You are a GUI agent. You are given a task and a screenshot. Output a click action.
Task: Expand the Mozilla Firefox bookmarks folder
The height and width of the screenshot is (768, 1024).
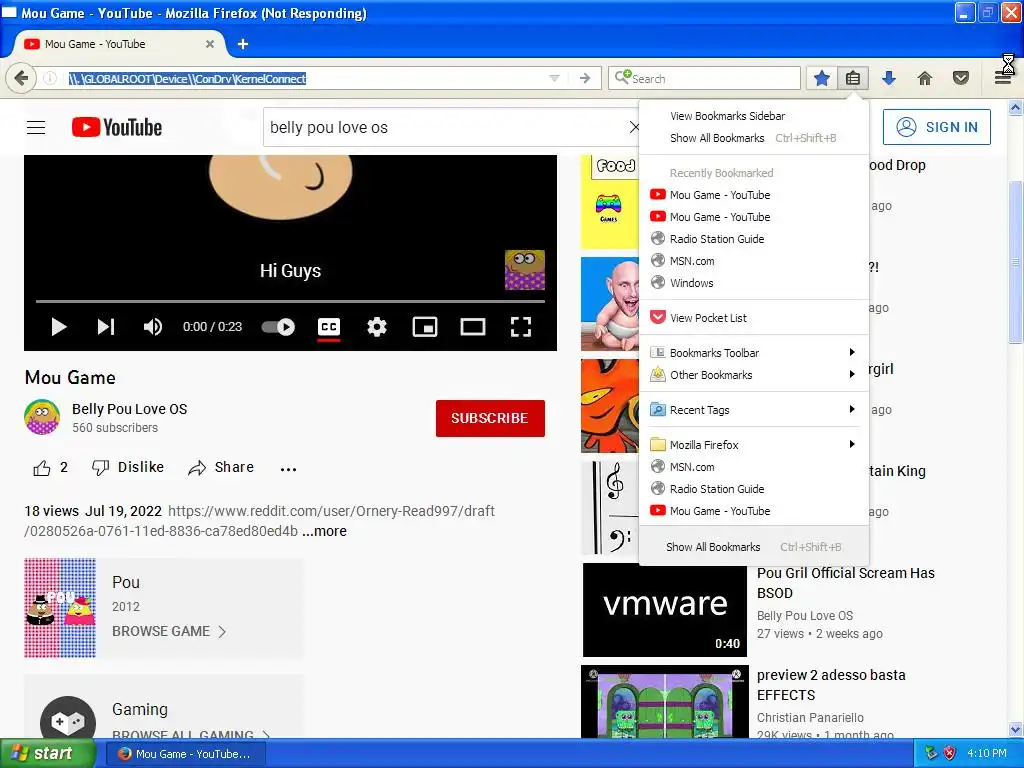(x=753, y=445)
